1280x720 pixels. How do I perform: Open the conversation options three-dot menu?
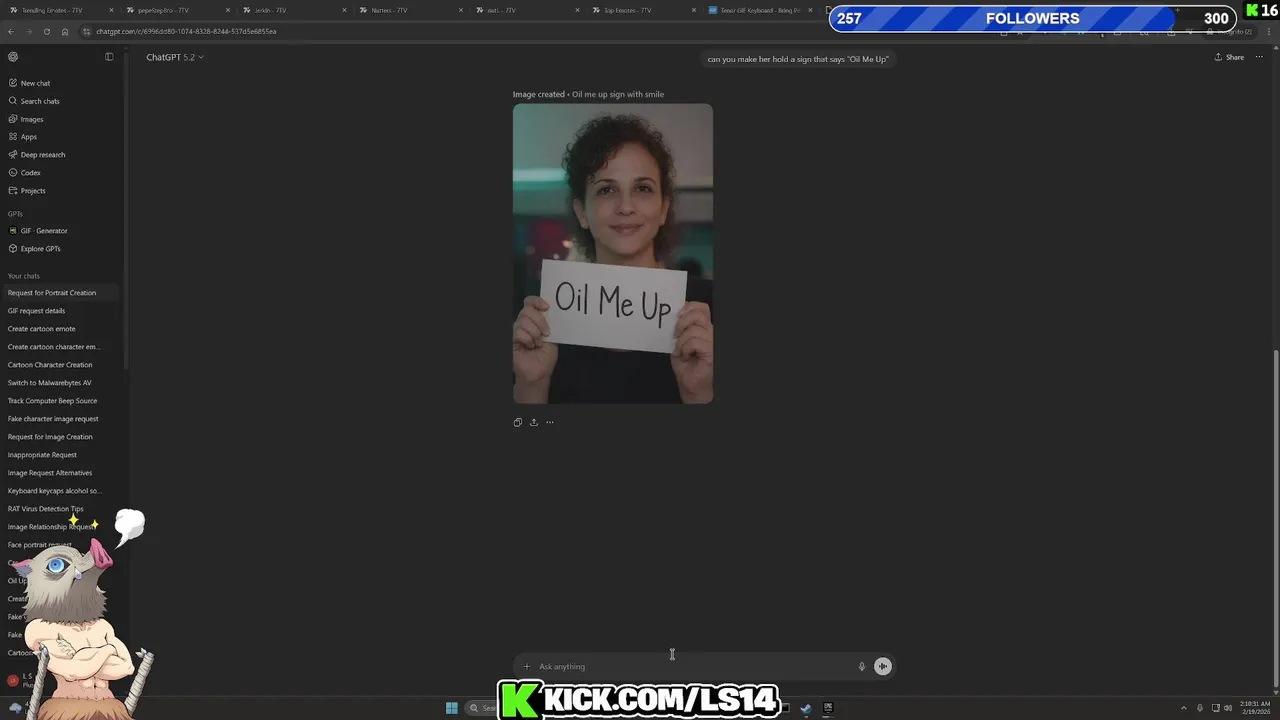(x=1259, y=57)
